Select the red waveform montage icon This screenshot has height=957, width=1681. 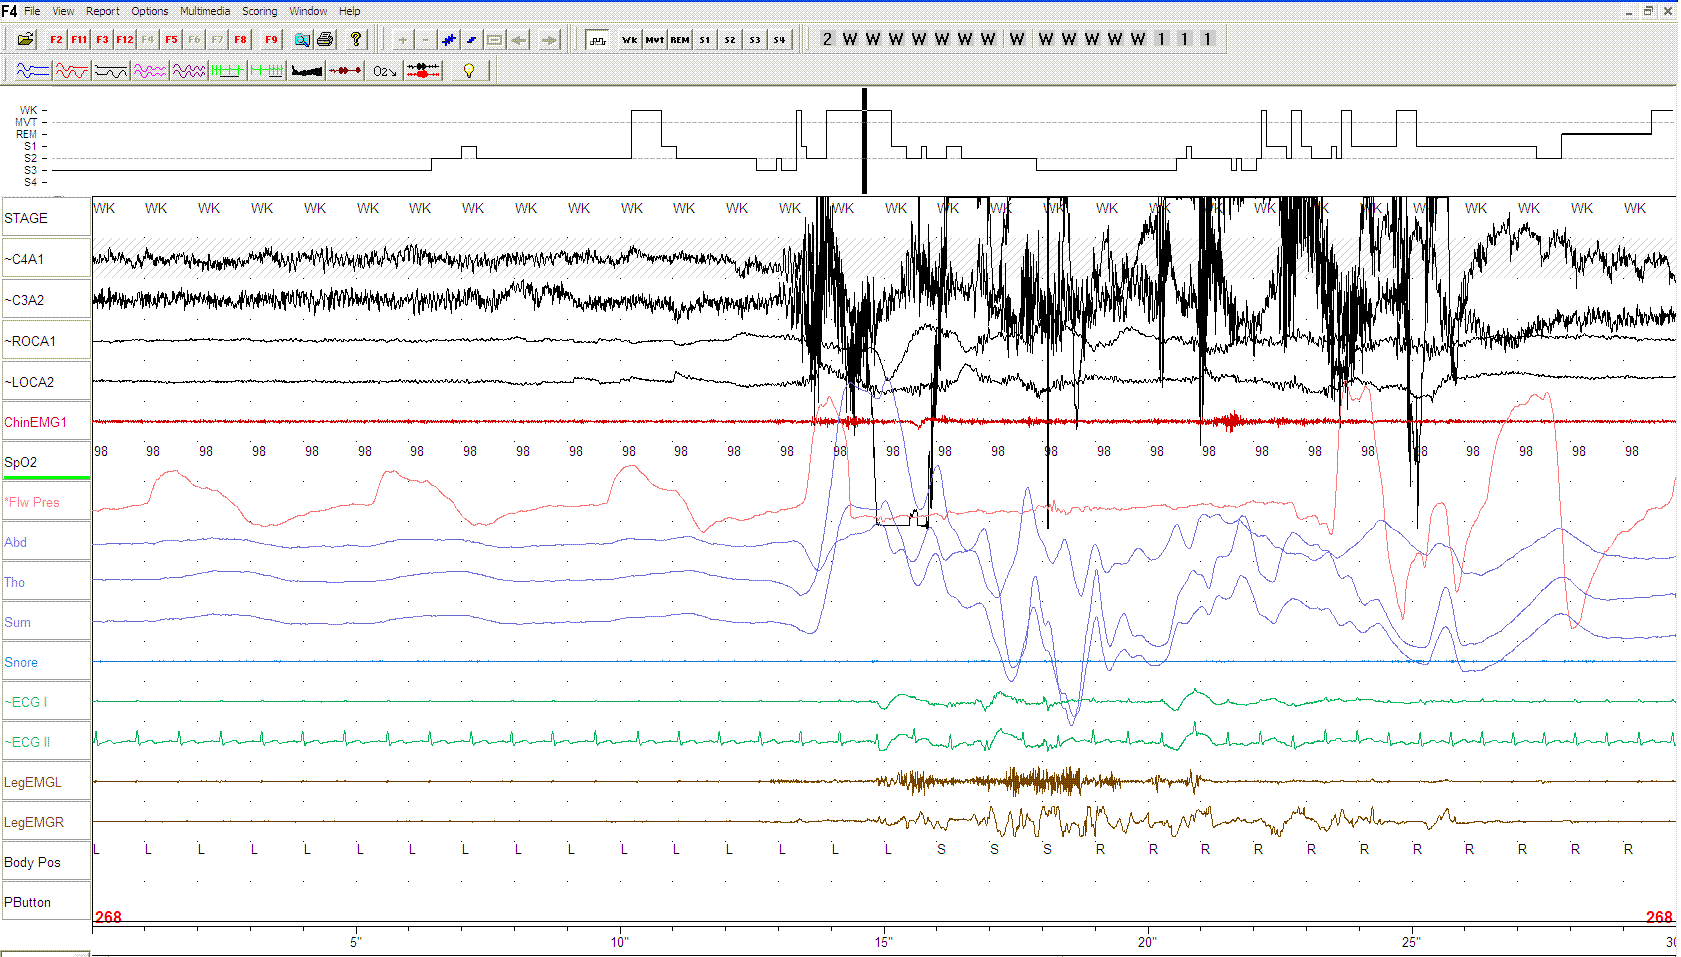(x=72, y=70)
